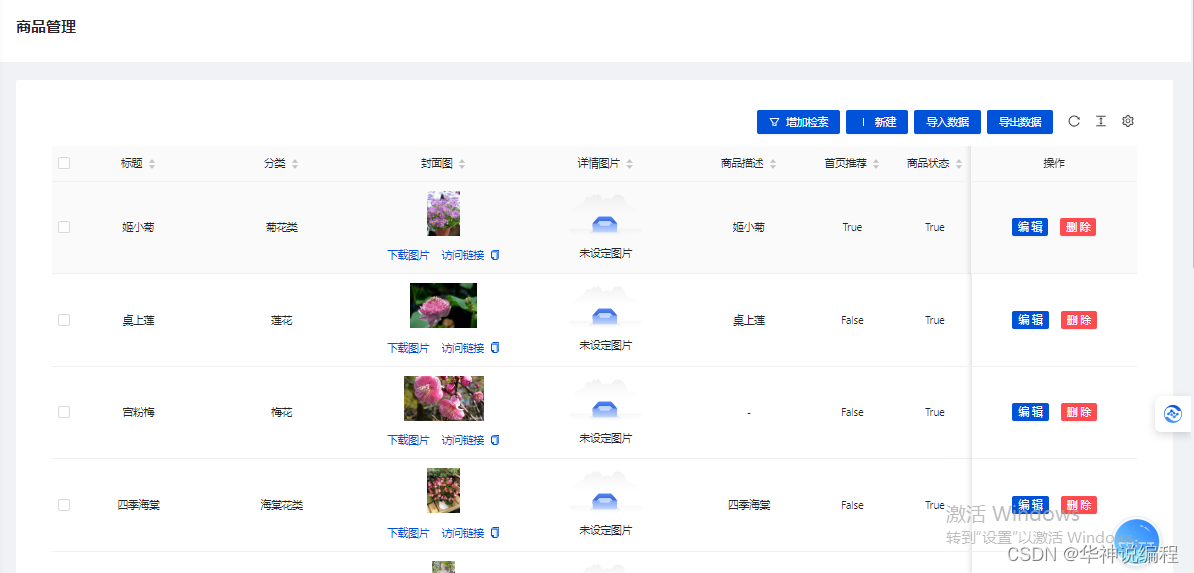This screenshot has height=573, width=1194.
Task: Click the 宫粉梅 title cell
Action: [139, 413]
